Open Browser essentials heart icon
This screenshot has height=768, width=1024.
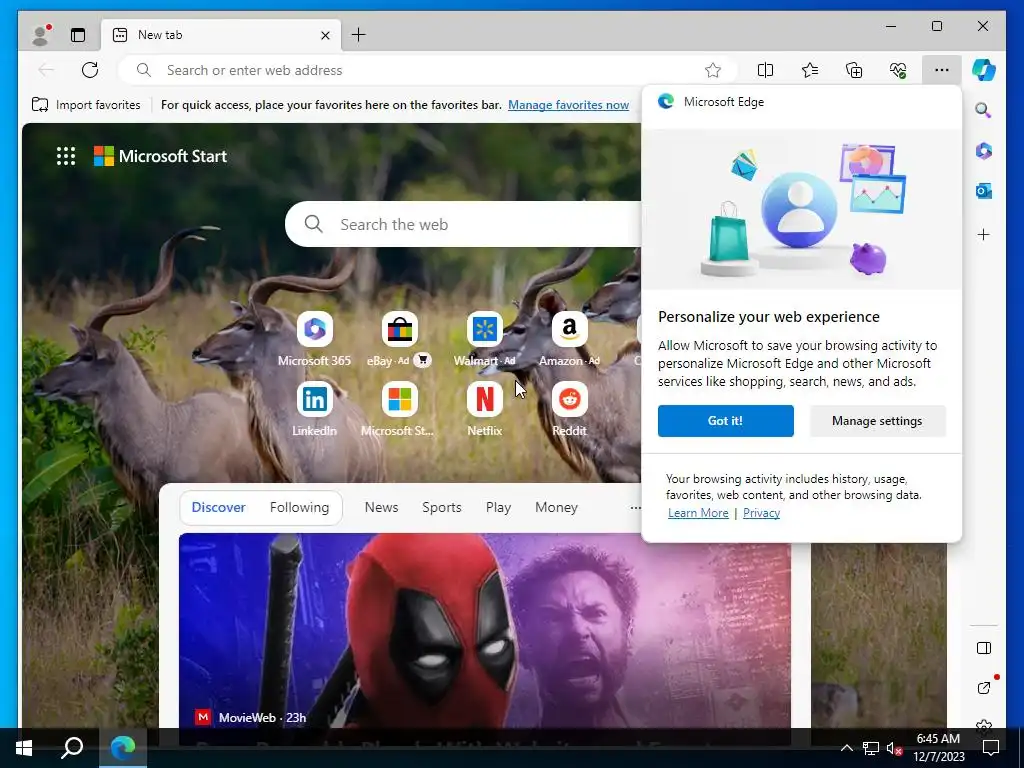tap(898, 70)
